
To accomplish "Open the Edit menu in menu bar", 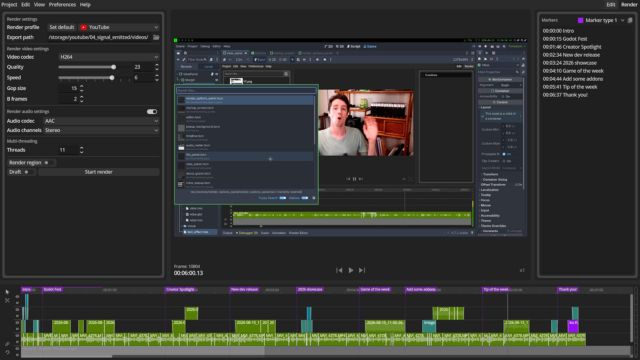I will pos(25,4).
